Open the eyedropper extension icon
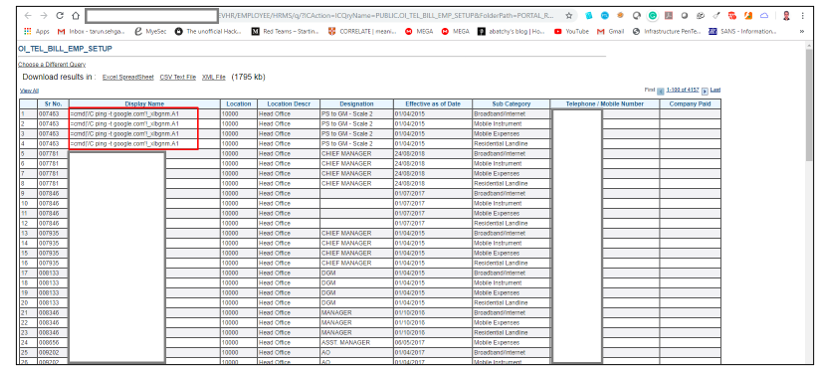Image resolution: width=822 pixels, height=371 pixels. tap(716, 16)
